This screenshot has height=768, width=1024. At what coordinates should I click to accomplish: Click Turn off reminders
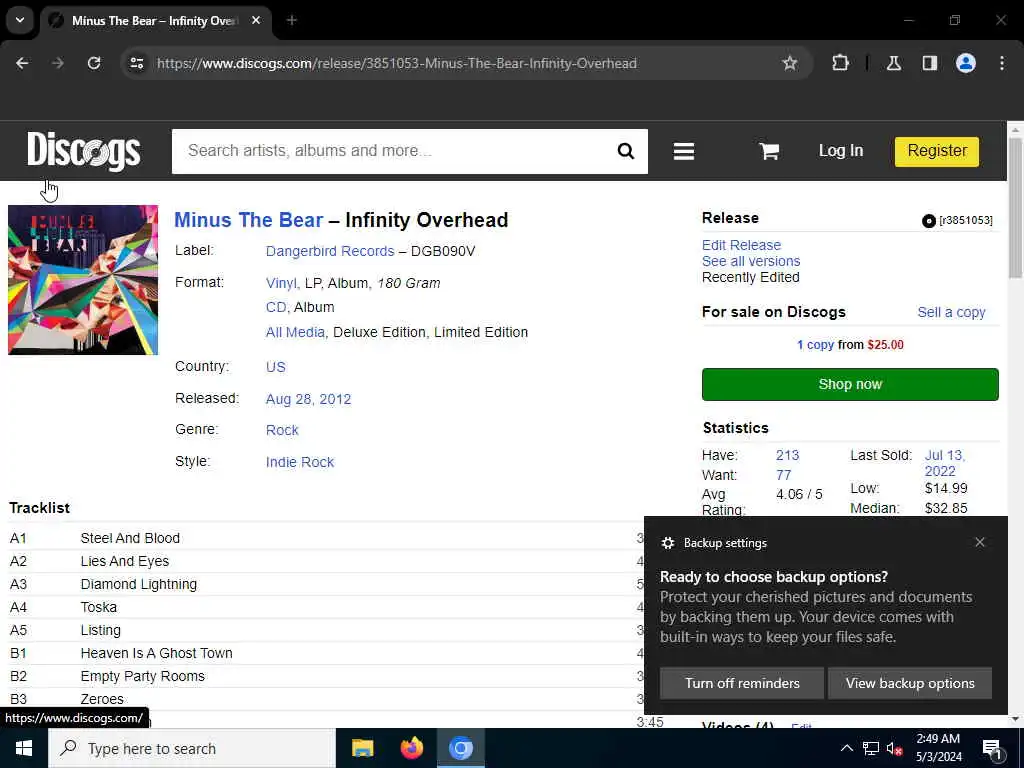[741, 683]
